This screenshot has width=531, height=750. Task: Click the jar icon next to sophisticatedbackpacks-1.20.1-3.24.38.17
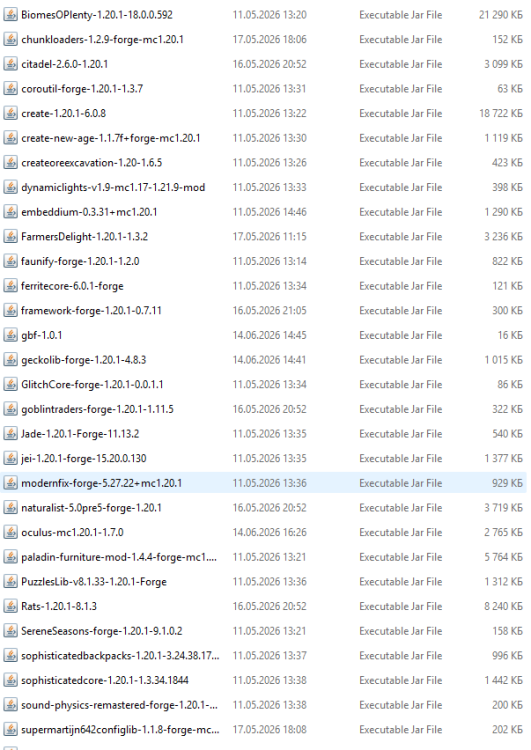pyautogui.click(x=11, y=655)
